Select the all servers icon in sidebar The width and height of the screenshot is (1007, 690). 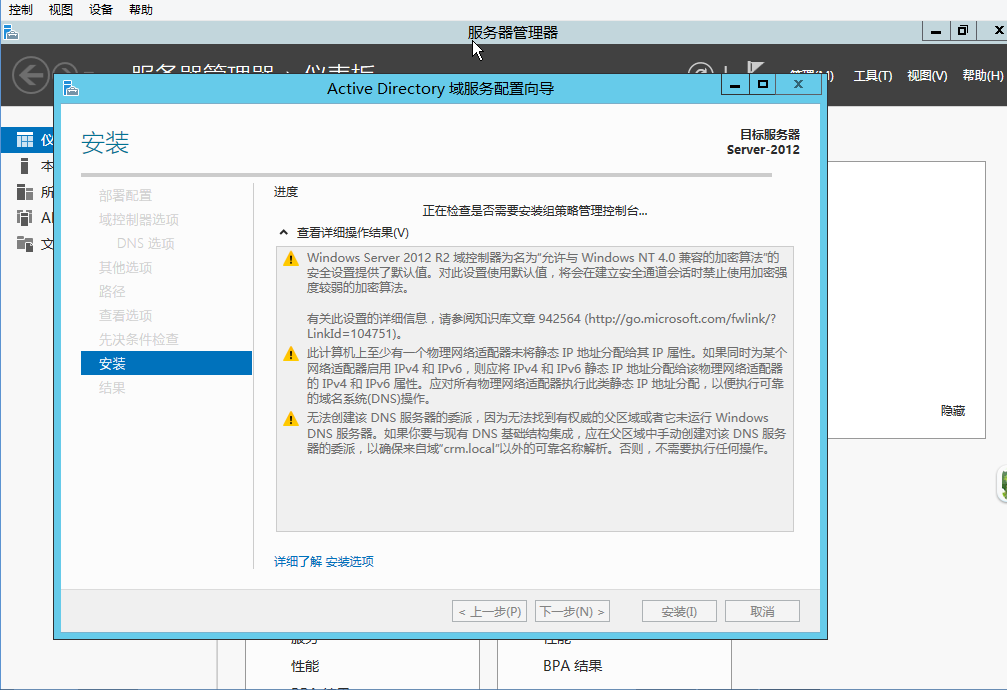click(x=24, y=191)
